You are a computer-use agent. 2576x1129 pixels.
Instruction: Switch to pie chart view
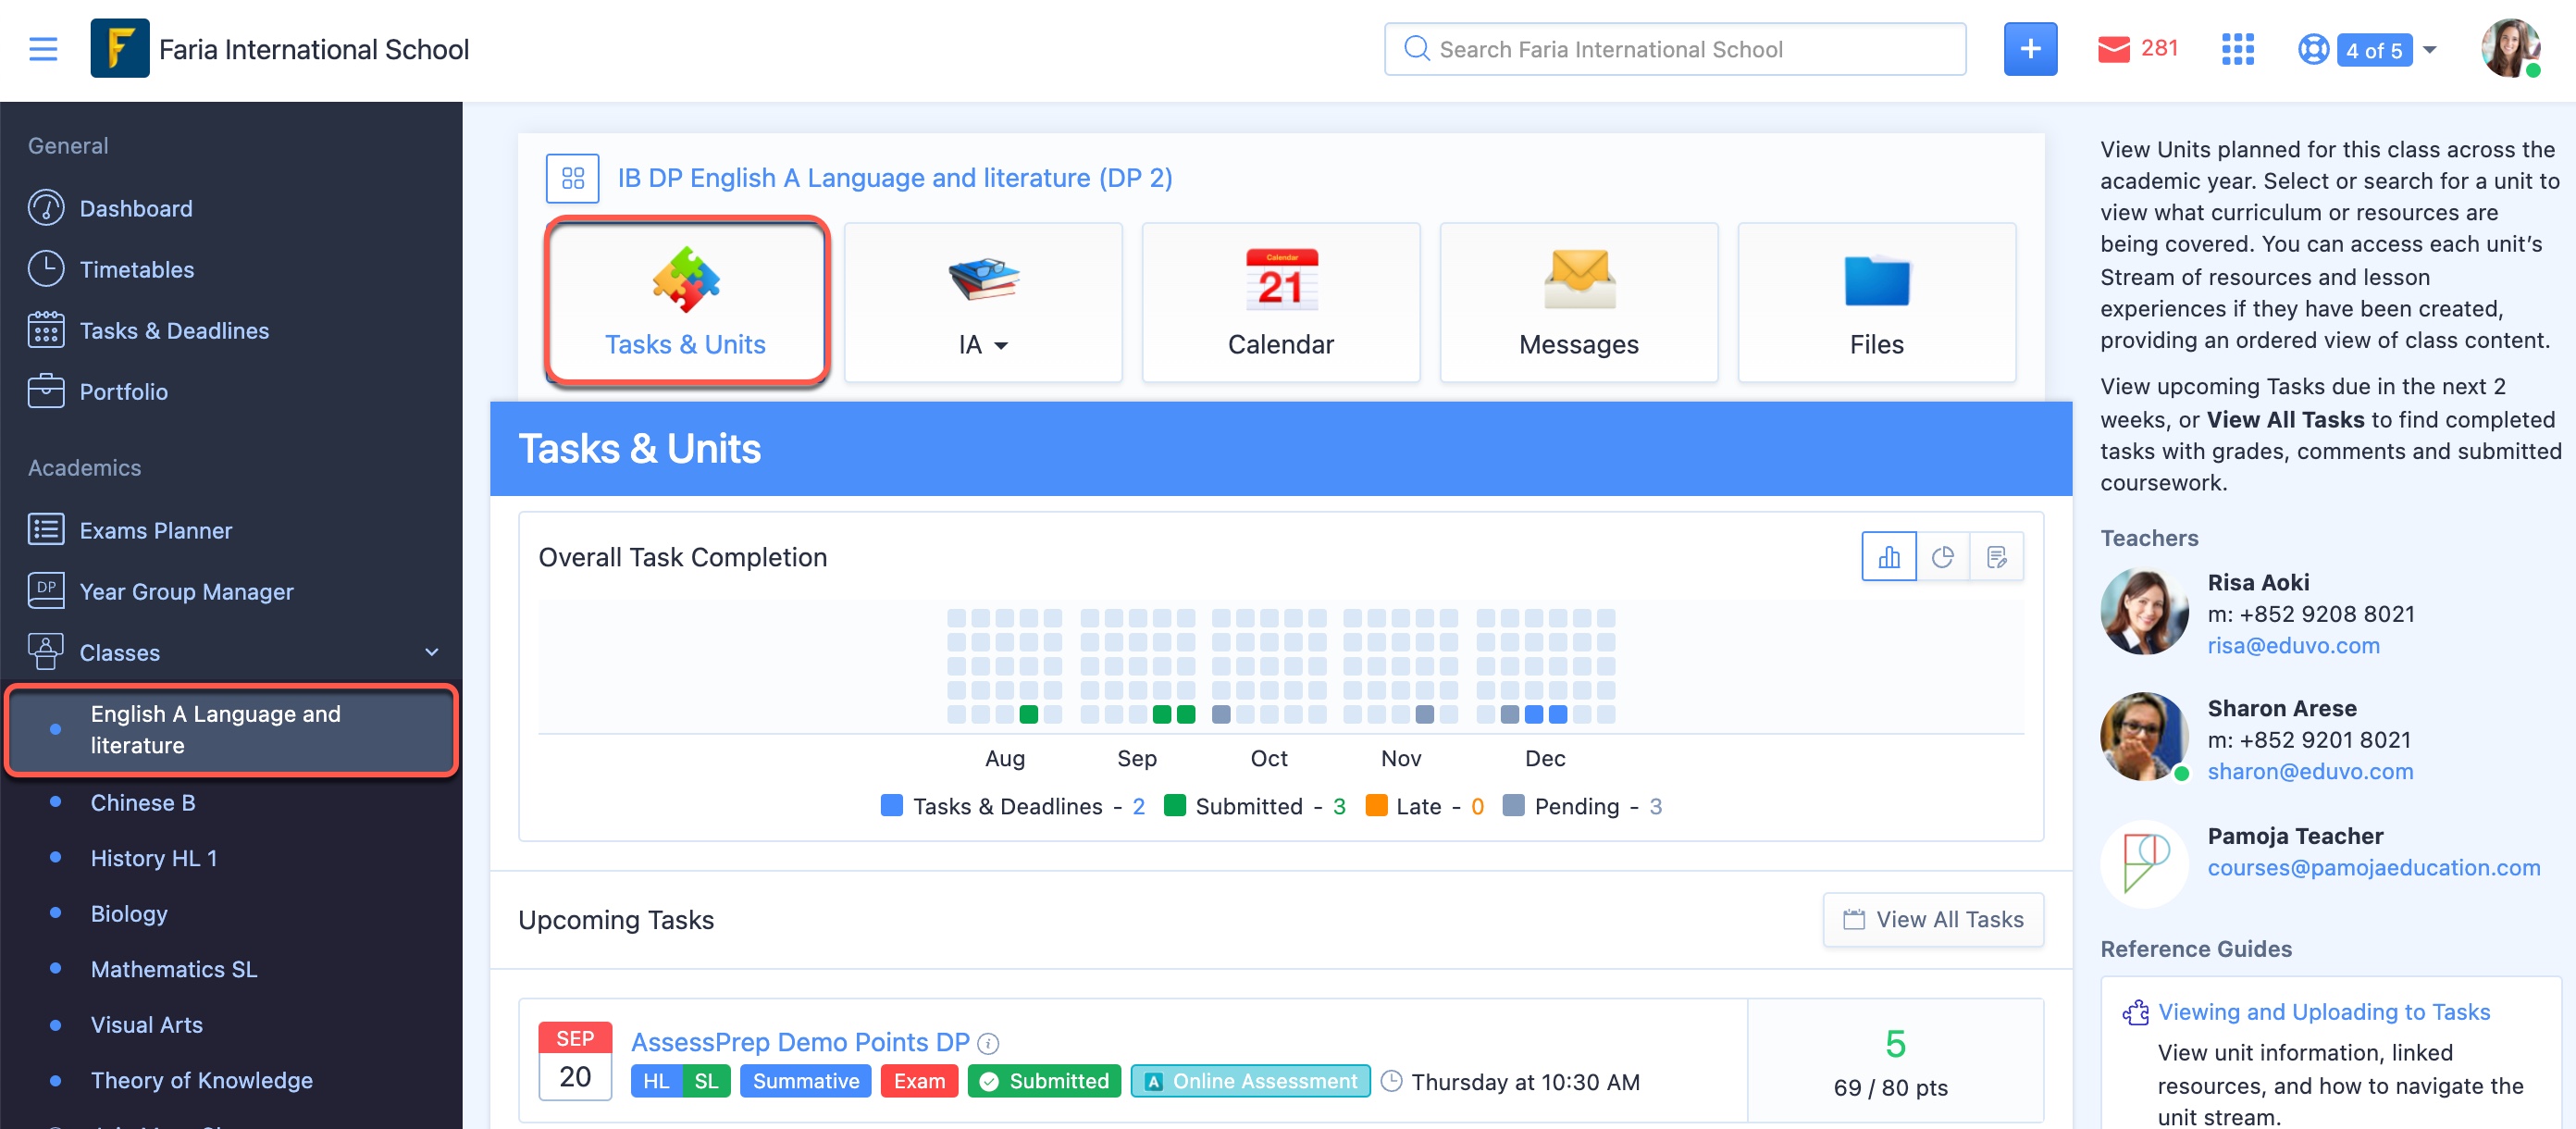tap(1942, 557)
